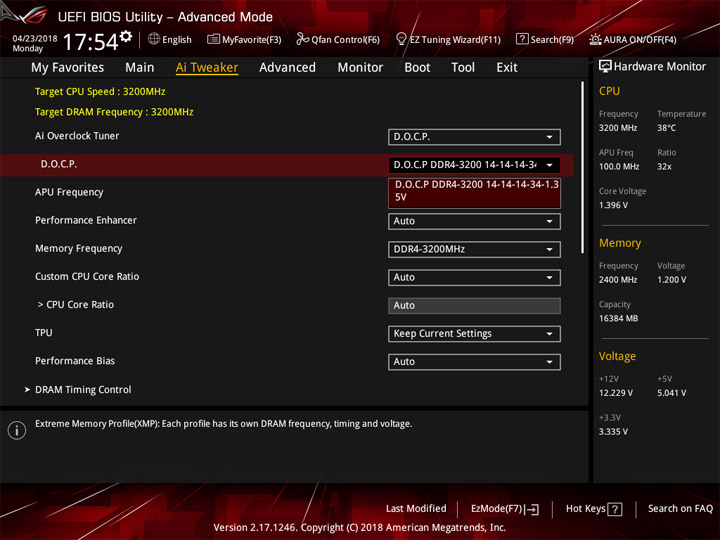The width and height of the screenshot is (720, 540).
Task: Click APU Freq value 100.0 MHz
Action: (619, 167)
